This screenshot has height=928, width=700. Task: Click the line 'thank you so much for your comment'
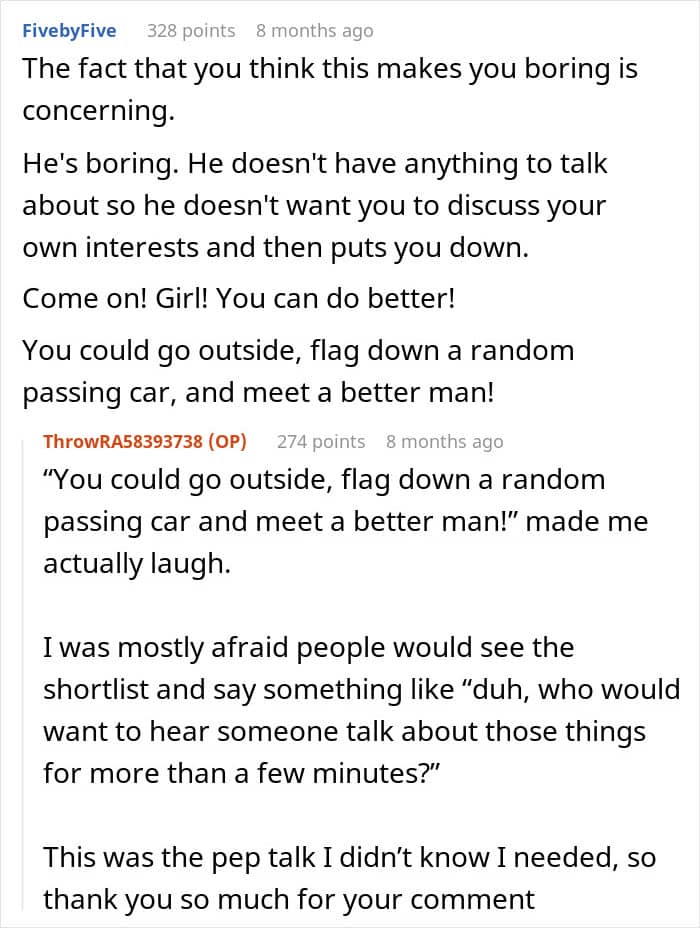pos(289,900)
